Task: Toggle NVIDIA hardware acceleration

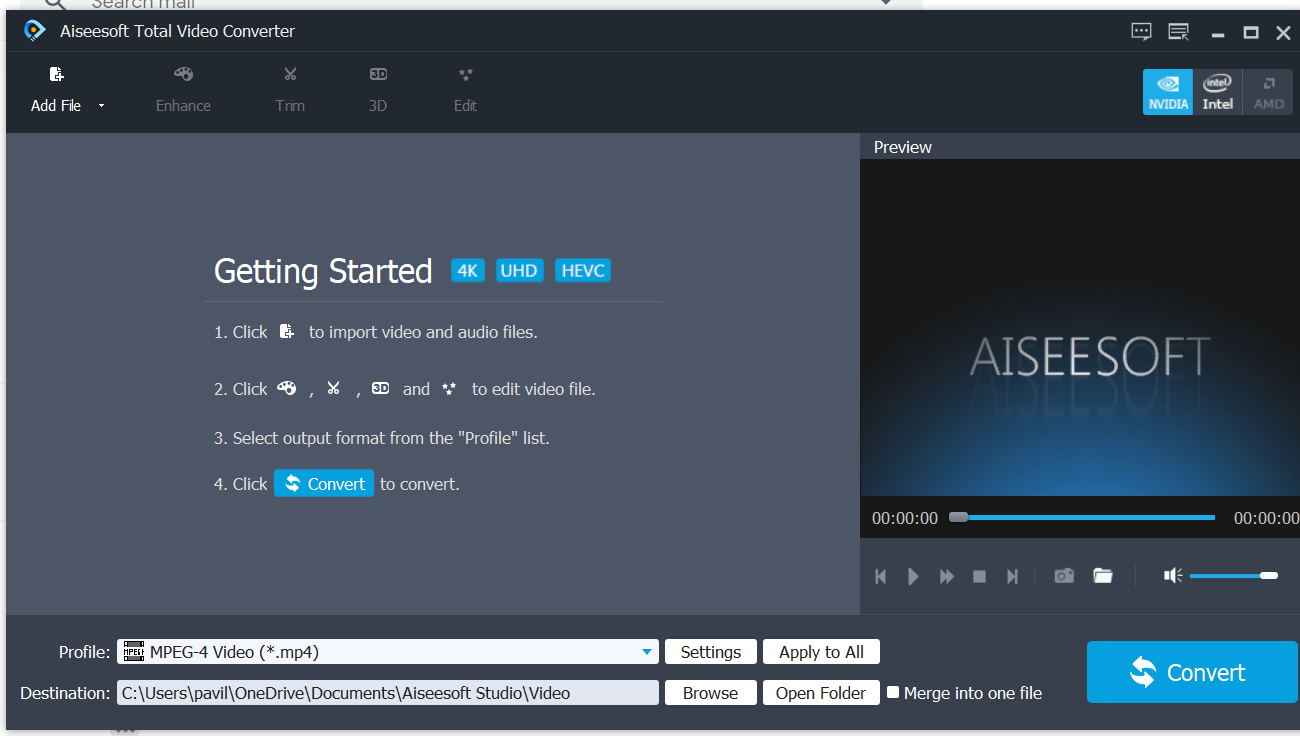Action: click(x=1168, y=92)
